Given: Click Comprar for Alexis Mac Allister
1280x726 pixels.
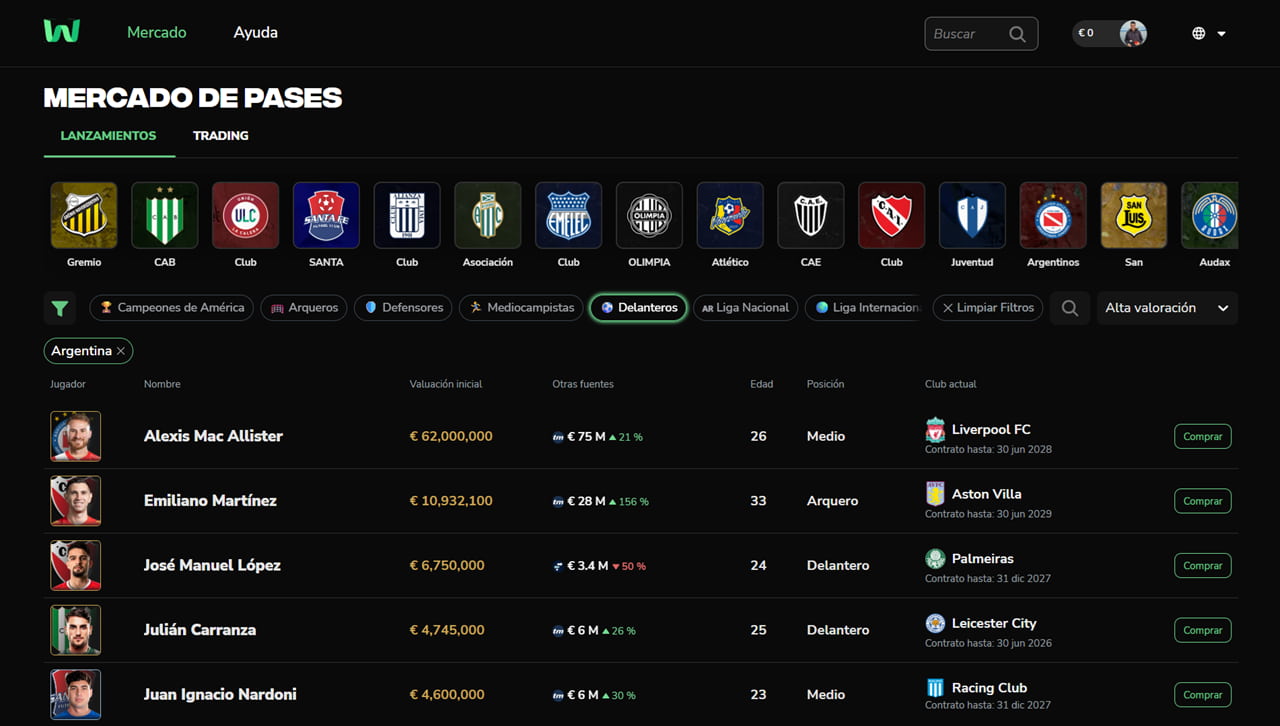Looking at the screenshot, I should coord(1202,437).
